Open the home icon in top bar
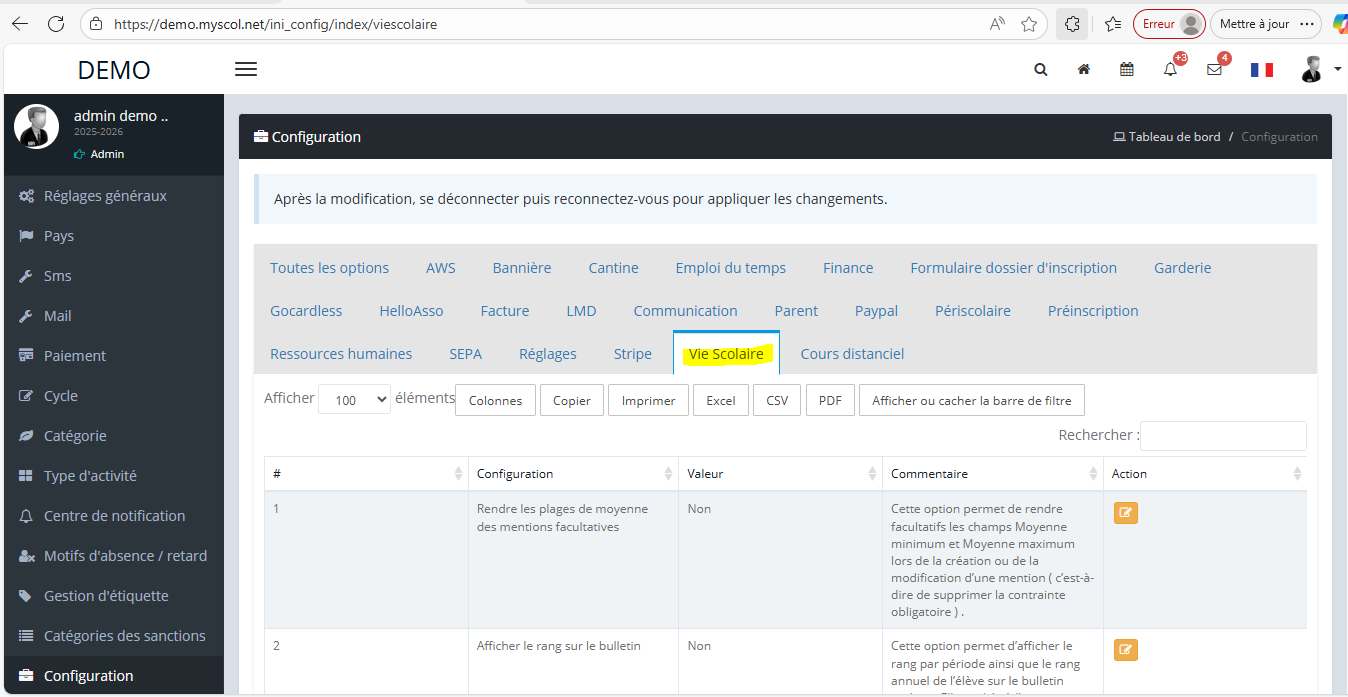The height and width of the screenshot is (697, 1348). click(x=1083, y=70)
